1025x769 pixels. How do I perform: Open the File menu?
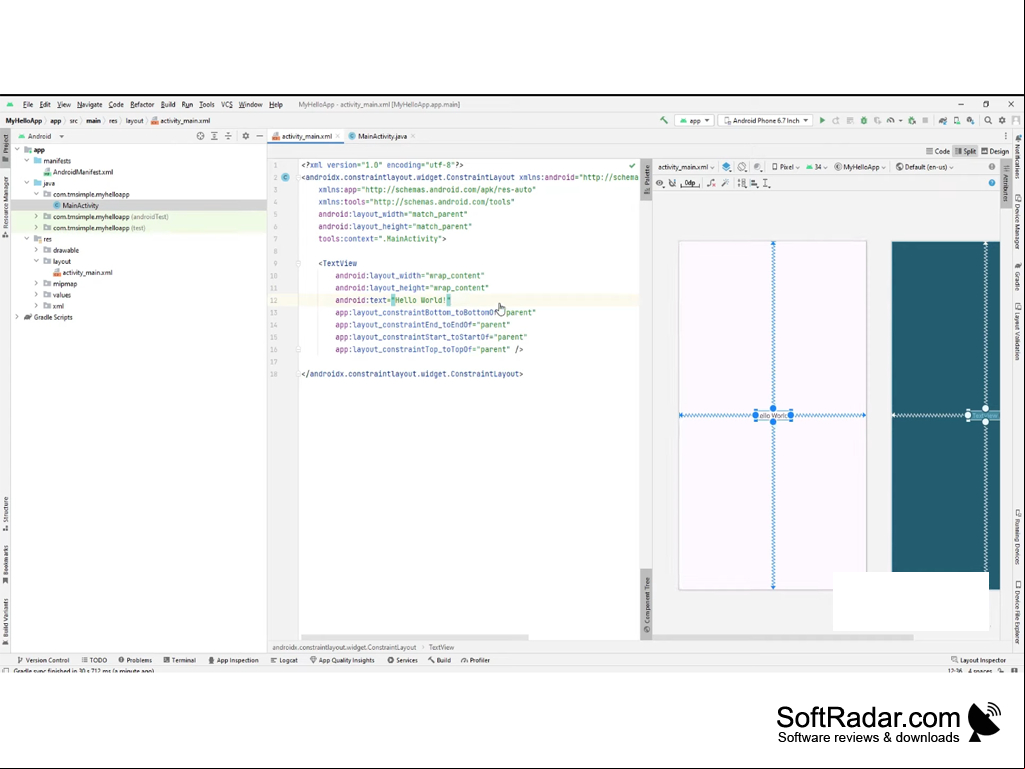[x=27, y=105]
